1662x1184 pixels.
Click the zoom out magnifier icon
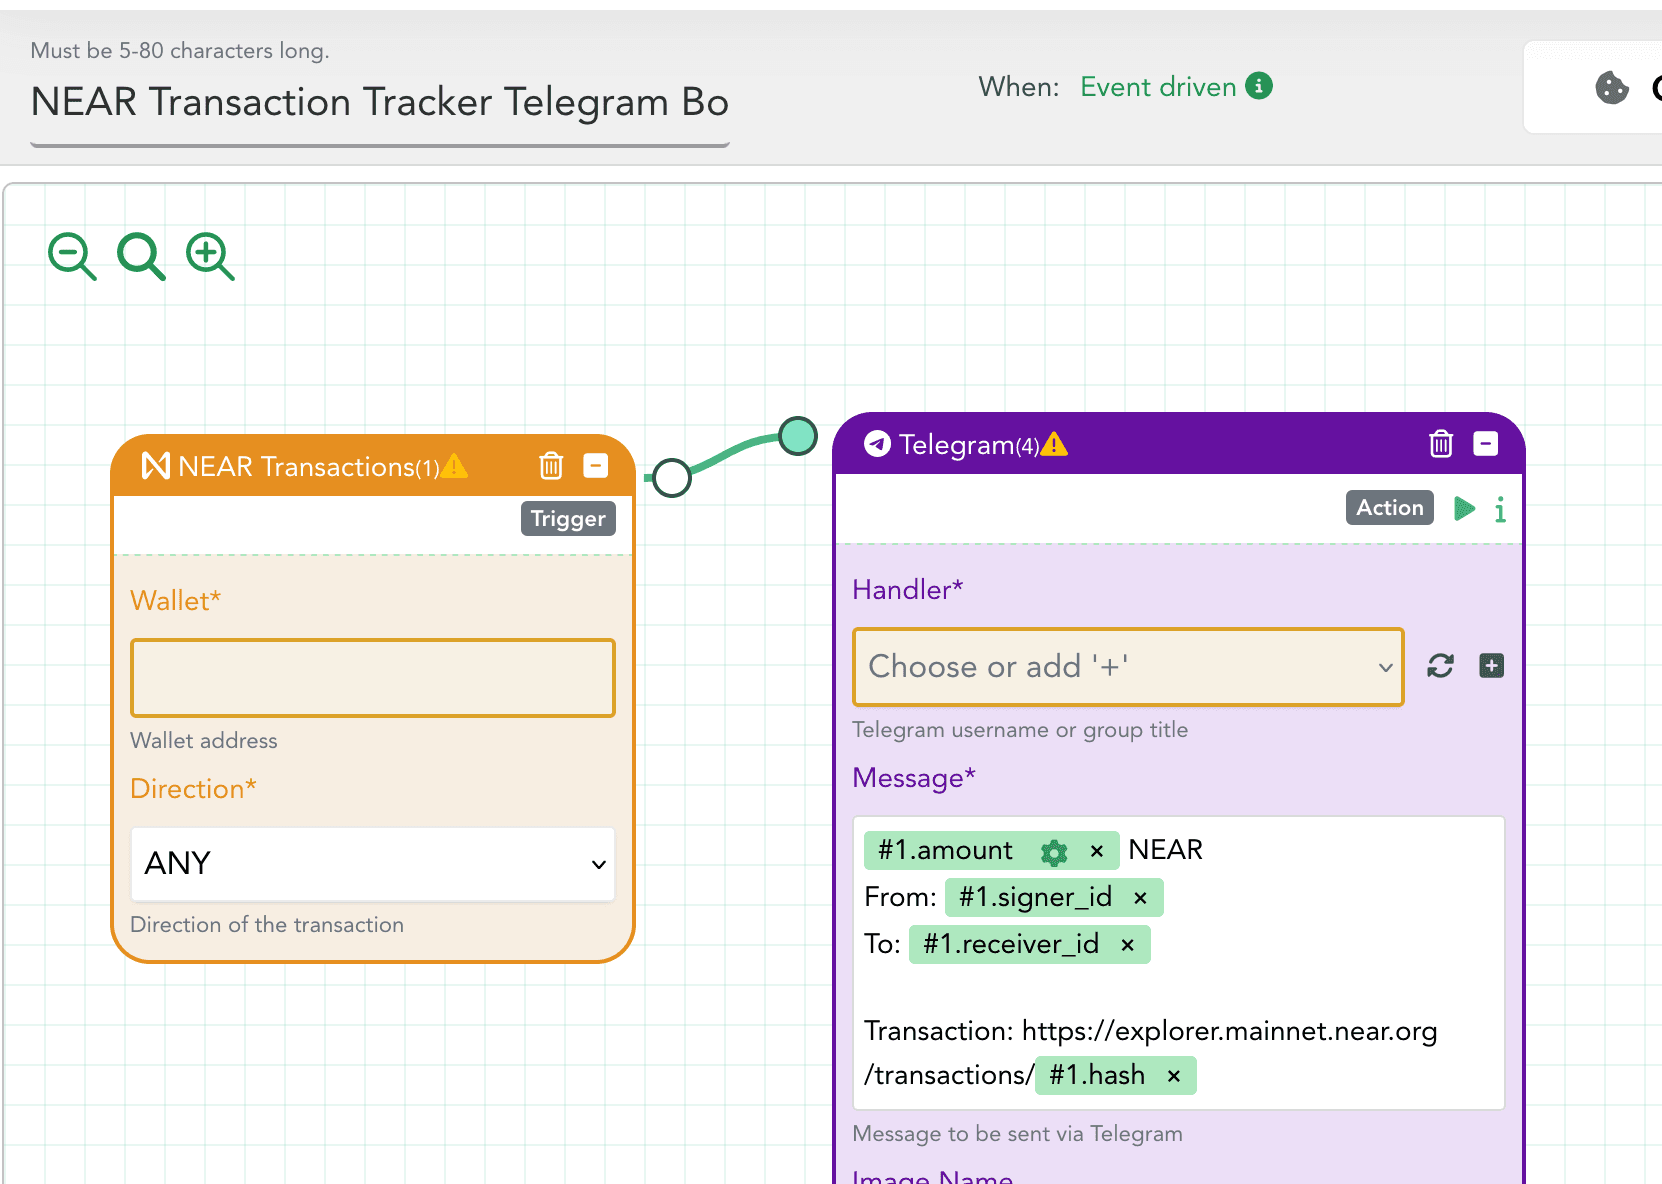pos(72,257)
